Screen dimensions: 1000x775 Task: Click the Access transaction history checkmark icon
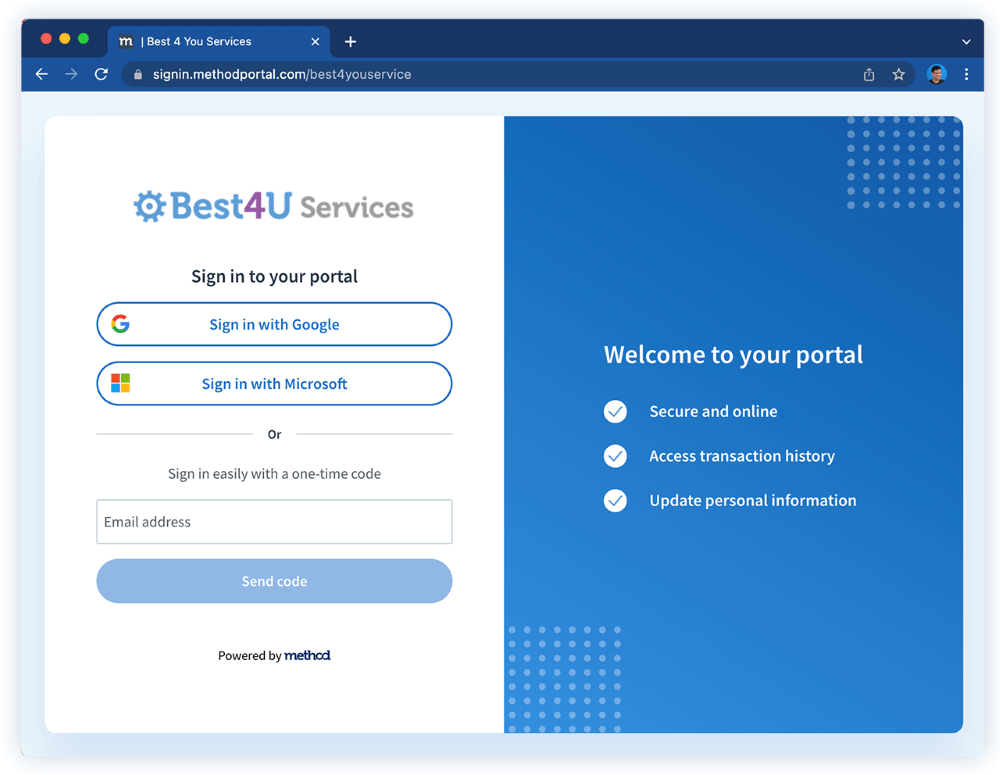pyautogui.click(x=615, y=456)
